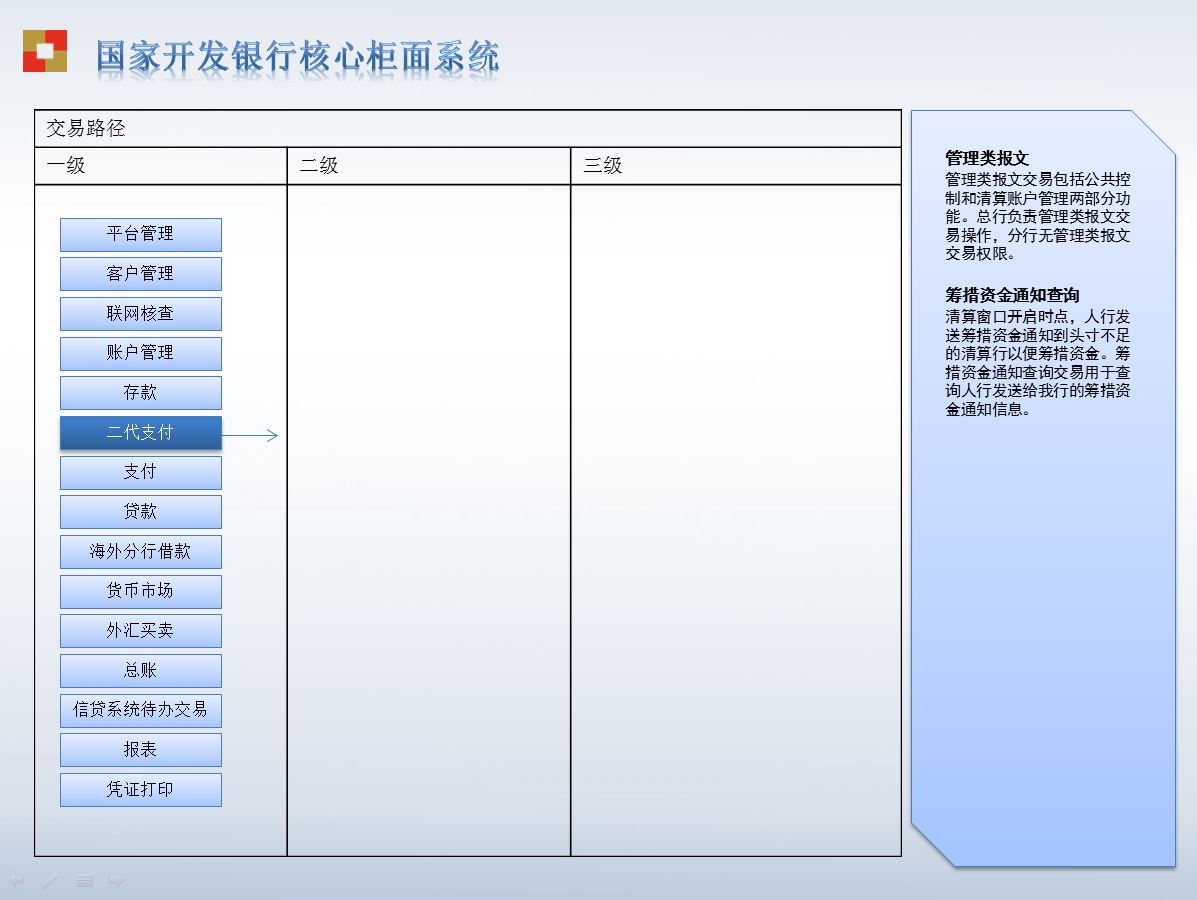This screenshot has width=1197, height=900.
Task: Open the slideshow menu icon
Action: pyautogui.click(x=84, y=880)
